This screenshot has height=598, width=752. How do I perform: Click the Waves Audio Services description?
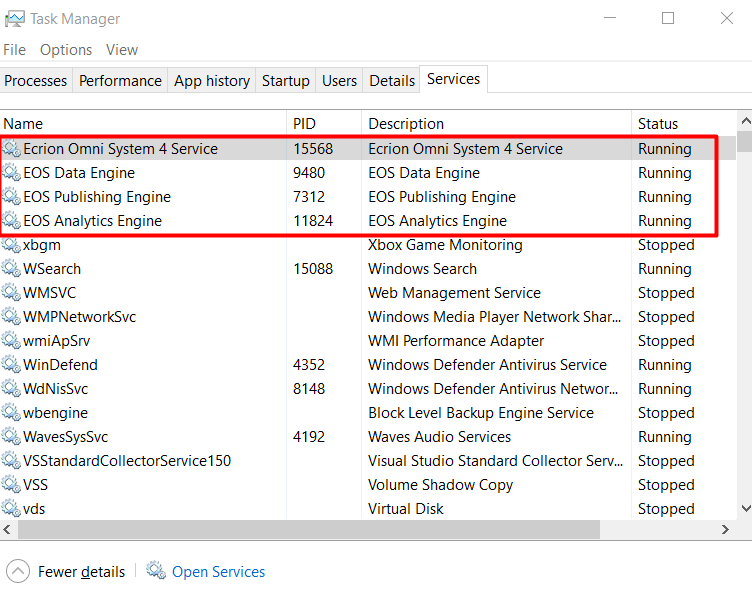pyautogui.click(x=439, y=436)
